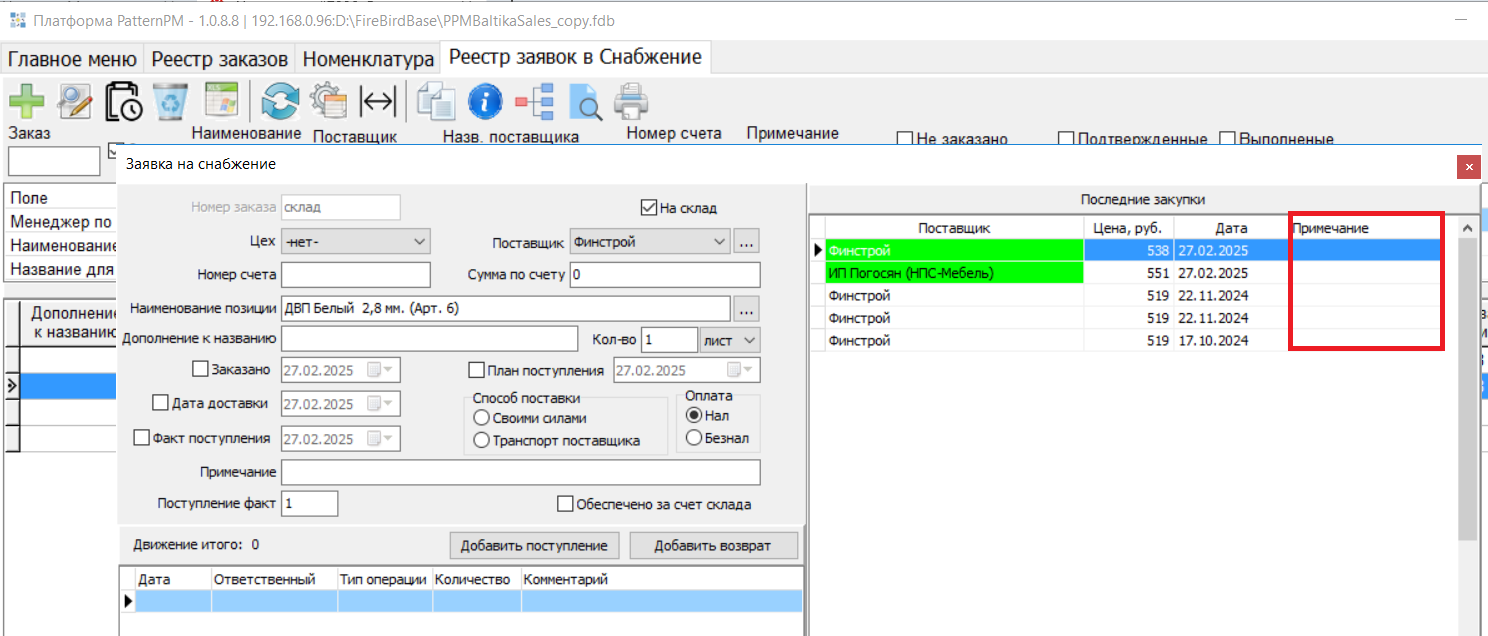The width and height of the screenshot is (1488, 636).
Task: Click the column width fit icon
Action: (379, 101)
